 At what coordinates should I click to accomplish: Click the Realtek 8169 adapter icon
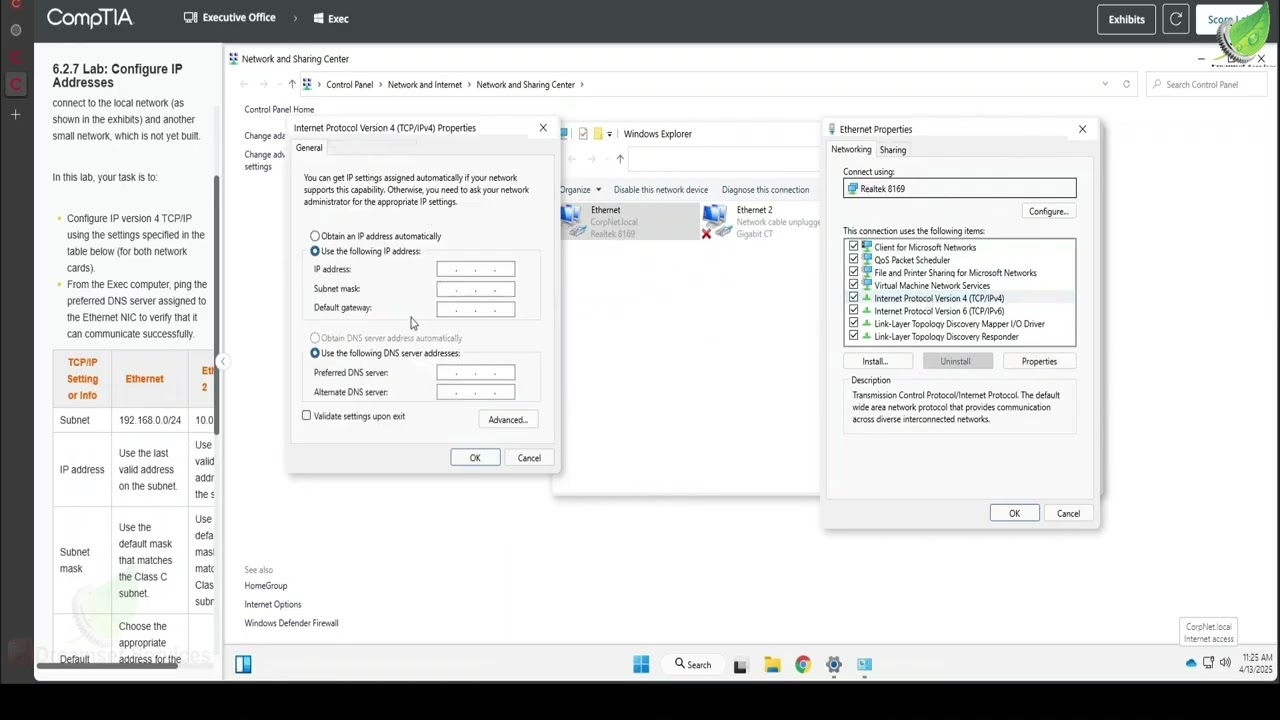coord(852,188)
